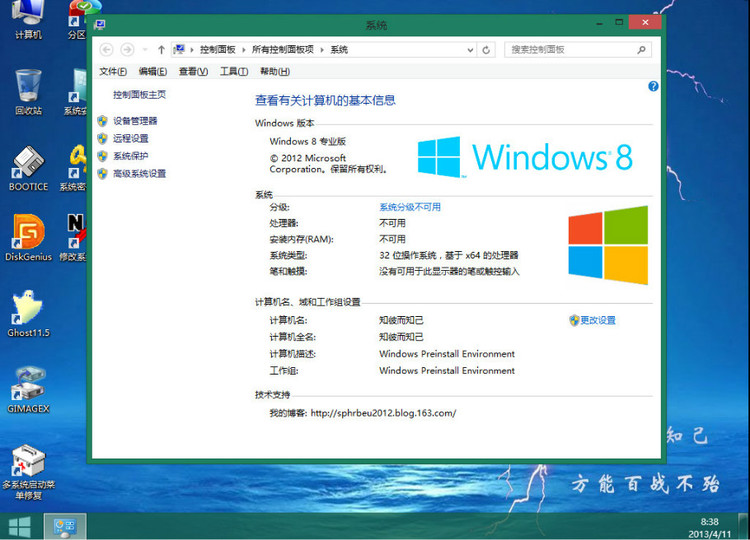Click the shield icon beside 更改设置
The height and width of the screenshot is (540, 750).
pyautogui.click(x=574, y=320)
